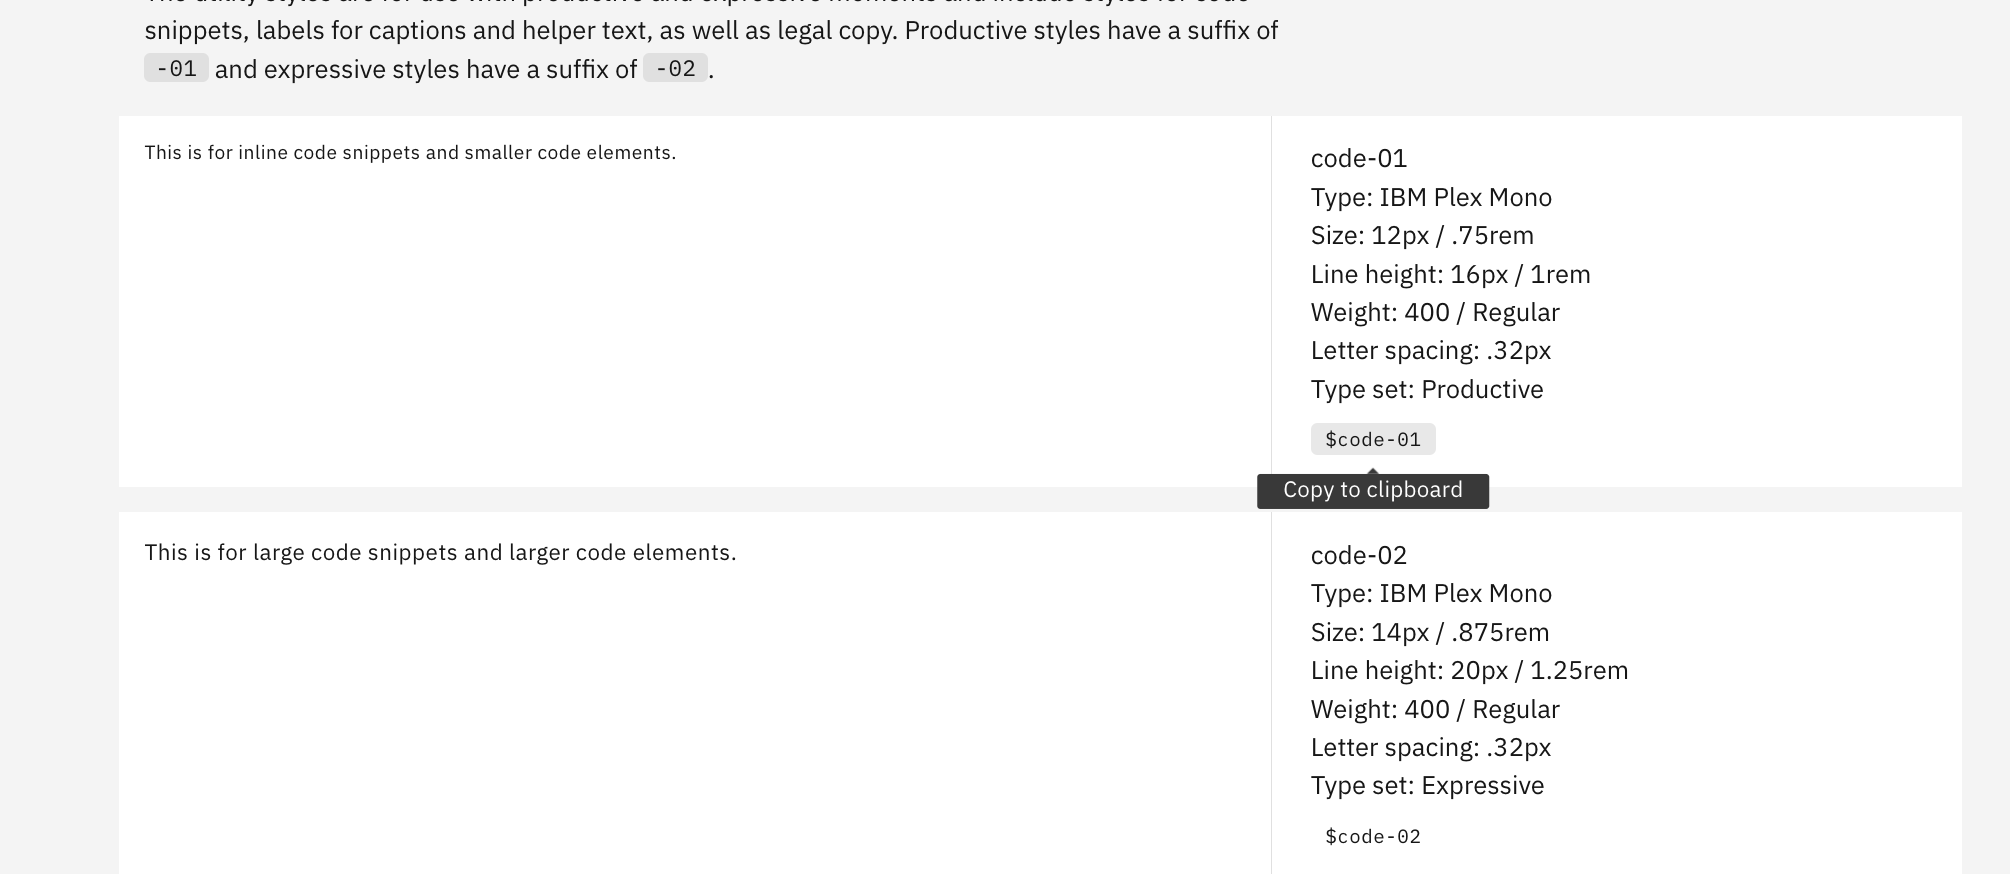2010x874 pixels.
Task: Click the $code-01 token to copy it
Action: (1372, 438)
